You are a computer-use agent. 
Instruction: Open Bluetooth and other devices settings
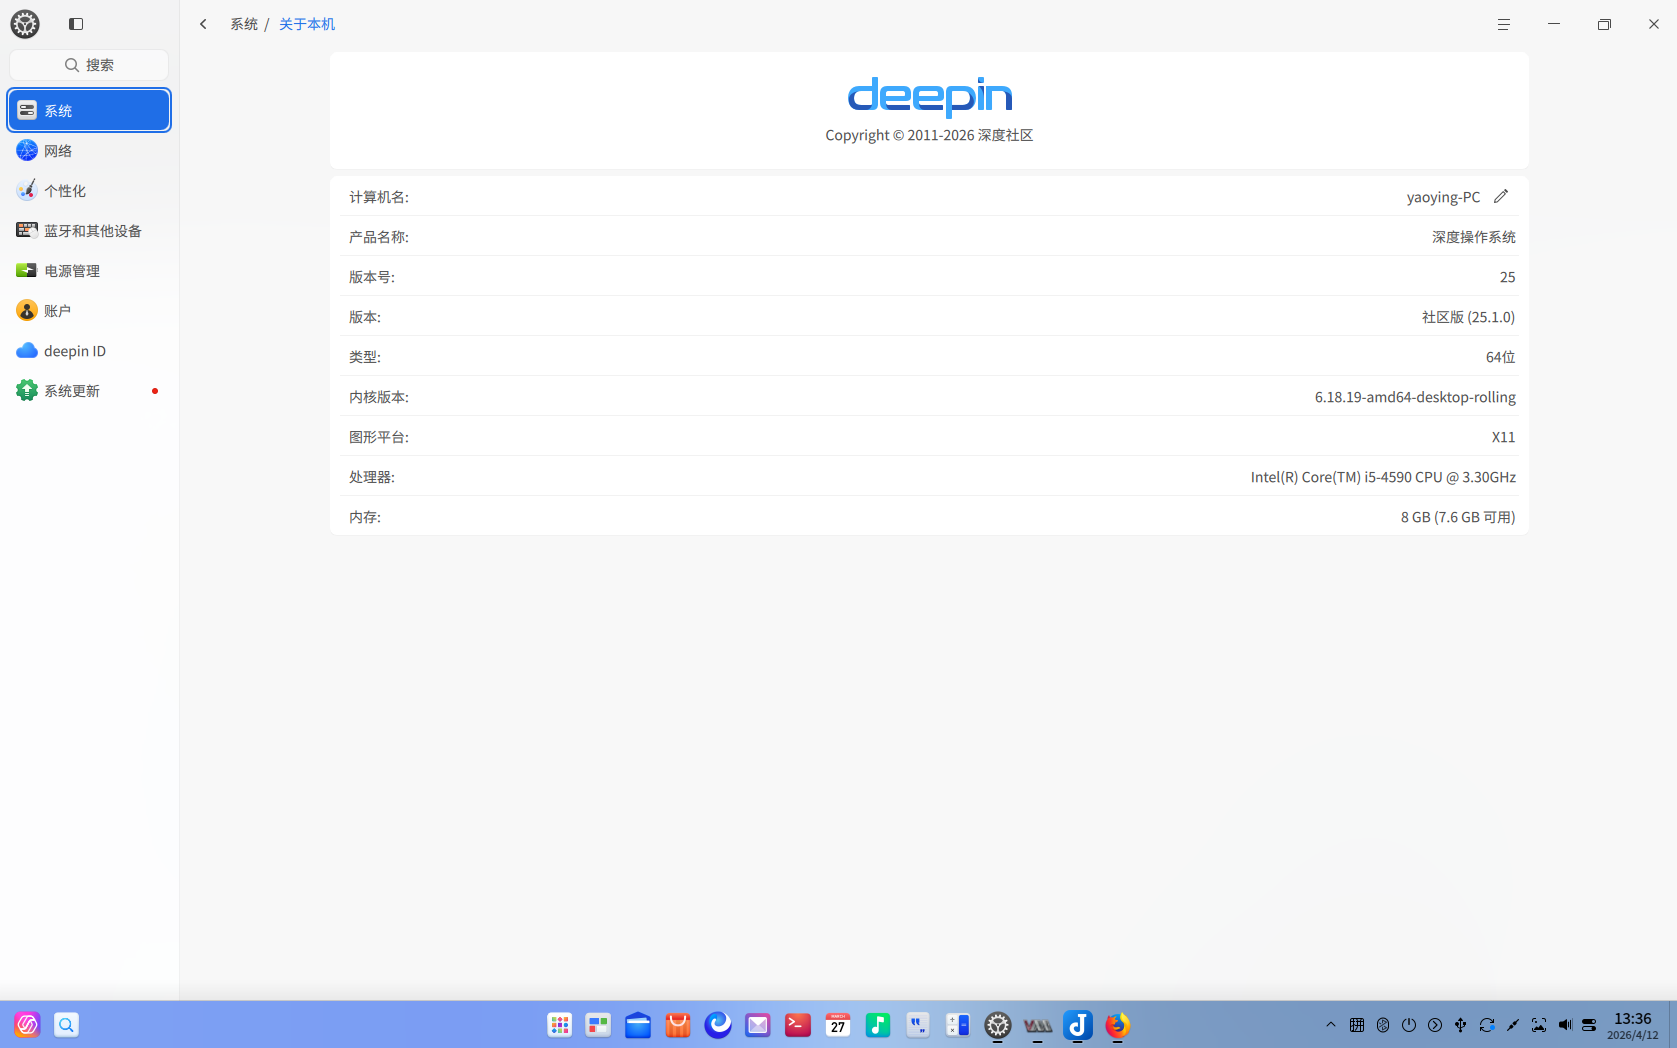[89, 230]
